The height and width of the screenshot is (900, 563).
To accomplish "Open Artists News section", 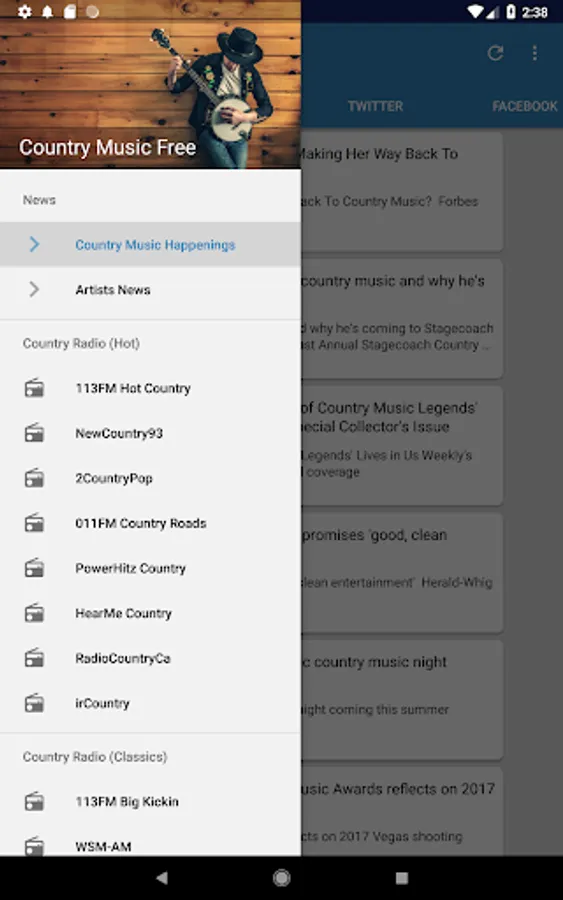I will (150, 290).
